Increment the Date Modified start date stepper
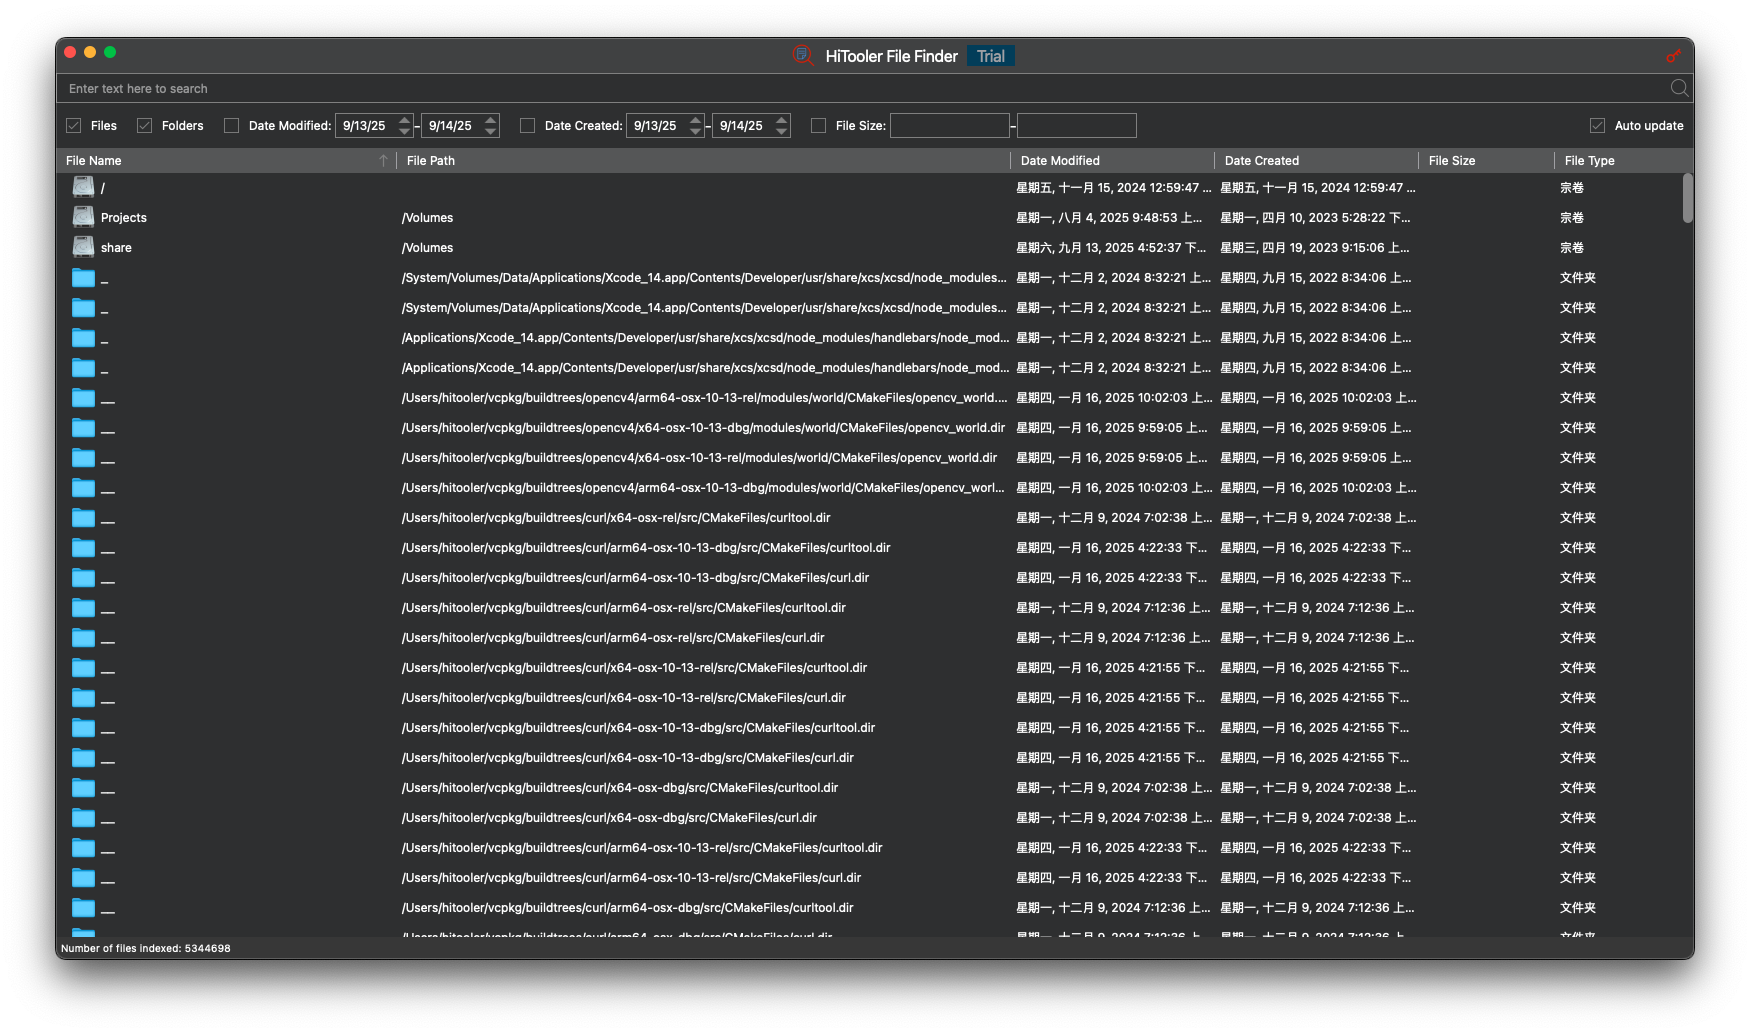This screenshot has height=1033, width=1750. tap(403, 120)
